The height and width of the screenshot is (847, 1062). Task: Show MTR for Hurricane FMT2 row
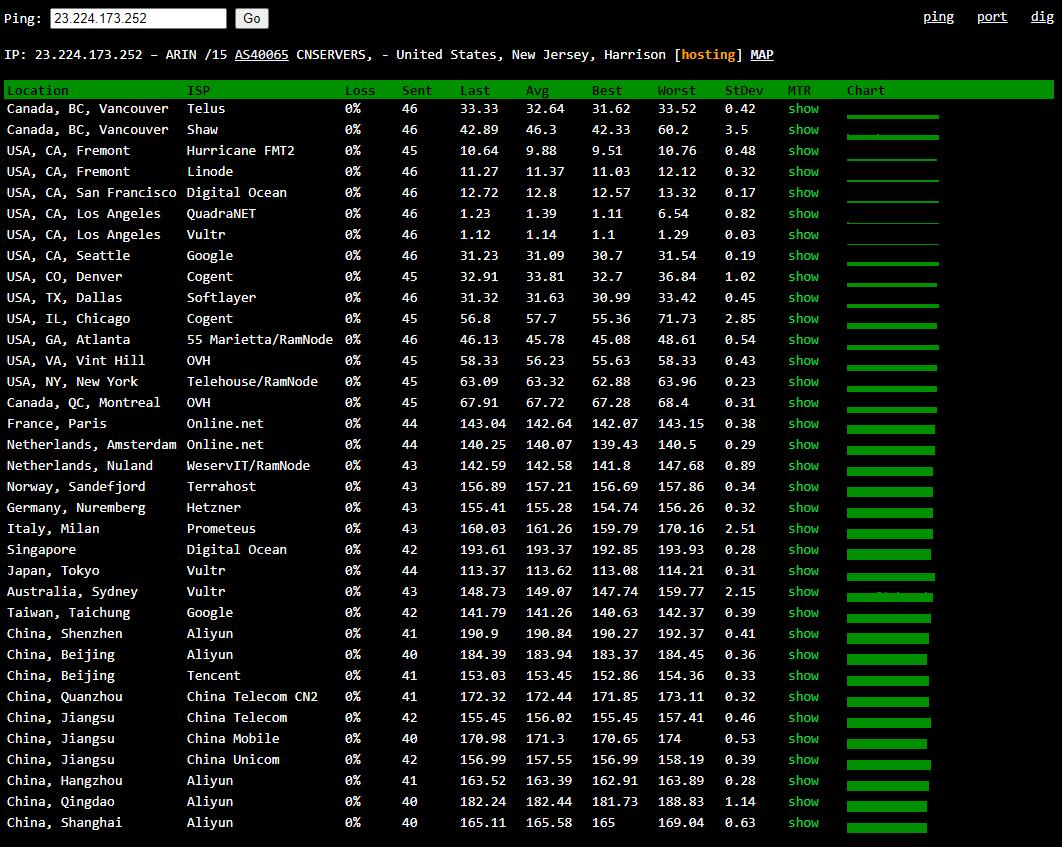point(803,150)
